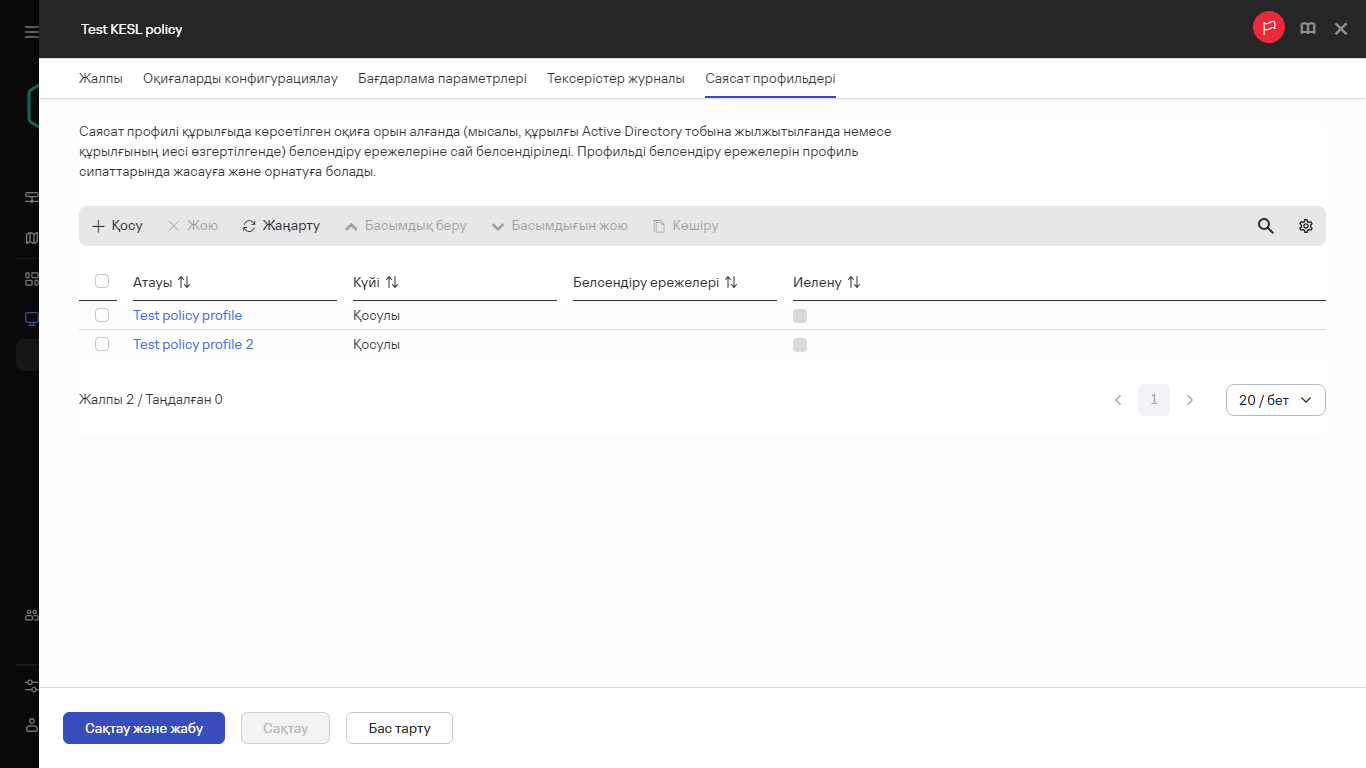
Task: Click the Қосу add profile button
Action: click(x=117, y=226)
